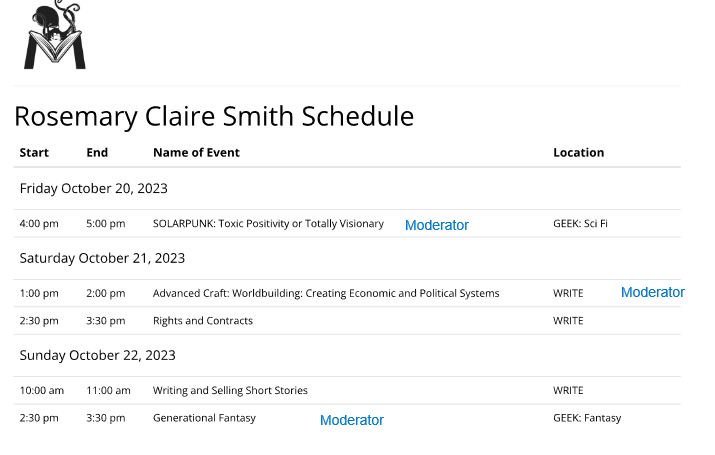
Task: Select the GEEK: Fantasy location
Action: (587, 418)
